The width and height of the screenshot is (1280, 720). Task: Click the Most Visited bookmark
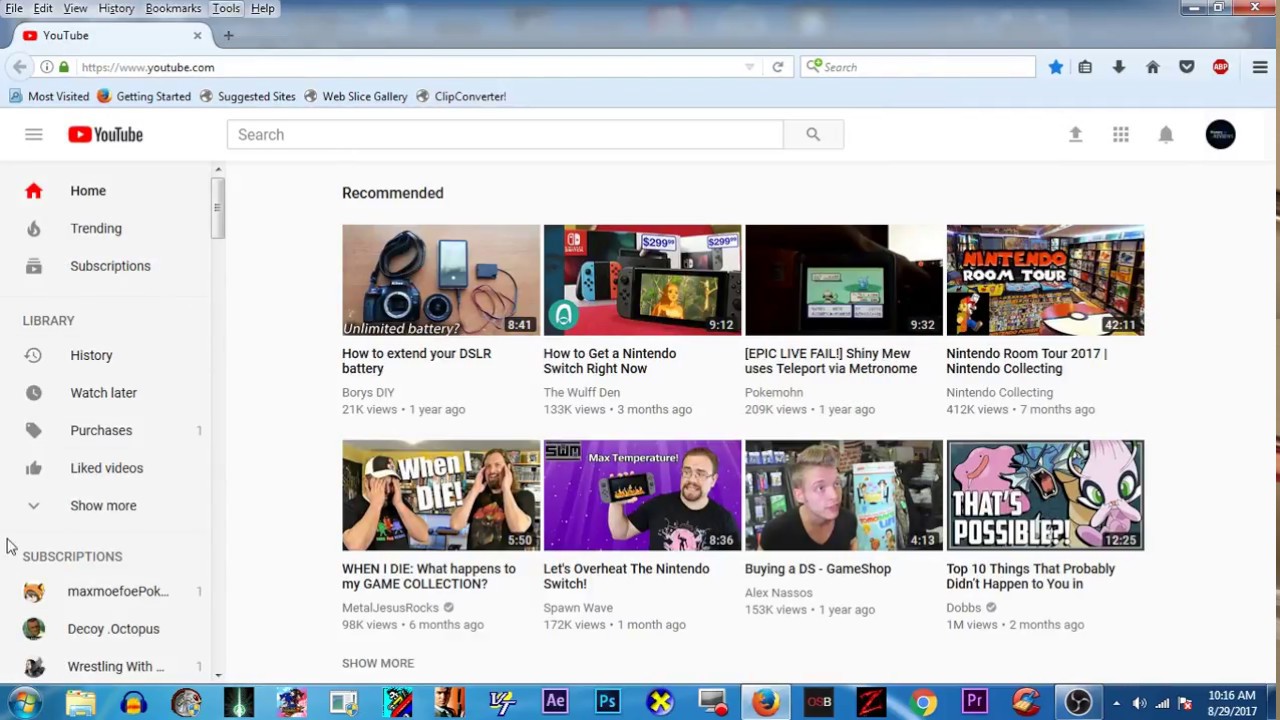(50, 96)
